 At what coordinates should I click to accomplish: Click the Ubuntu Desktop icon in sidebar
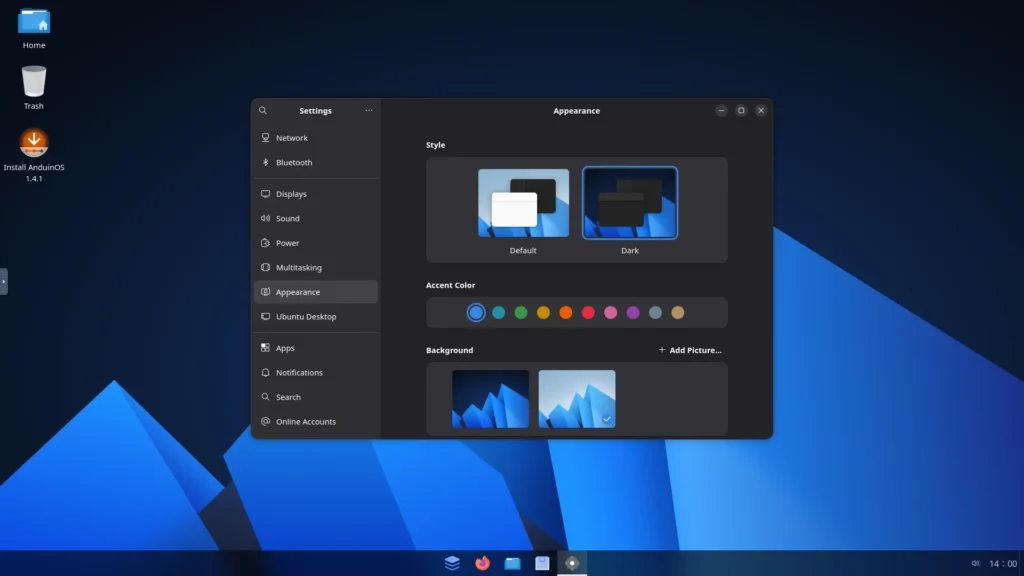265,316
